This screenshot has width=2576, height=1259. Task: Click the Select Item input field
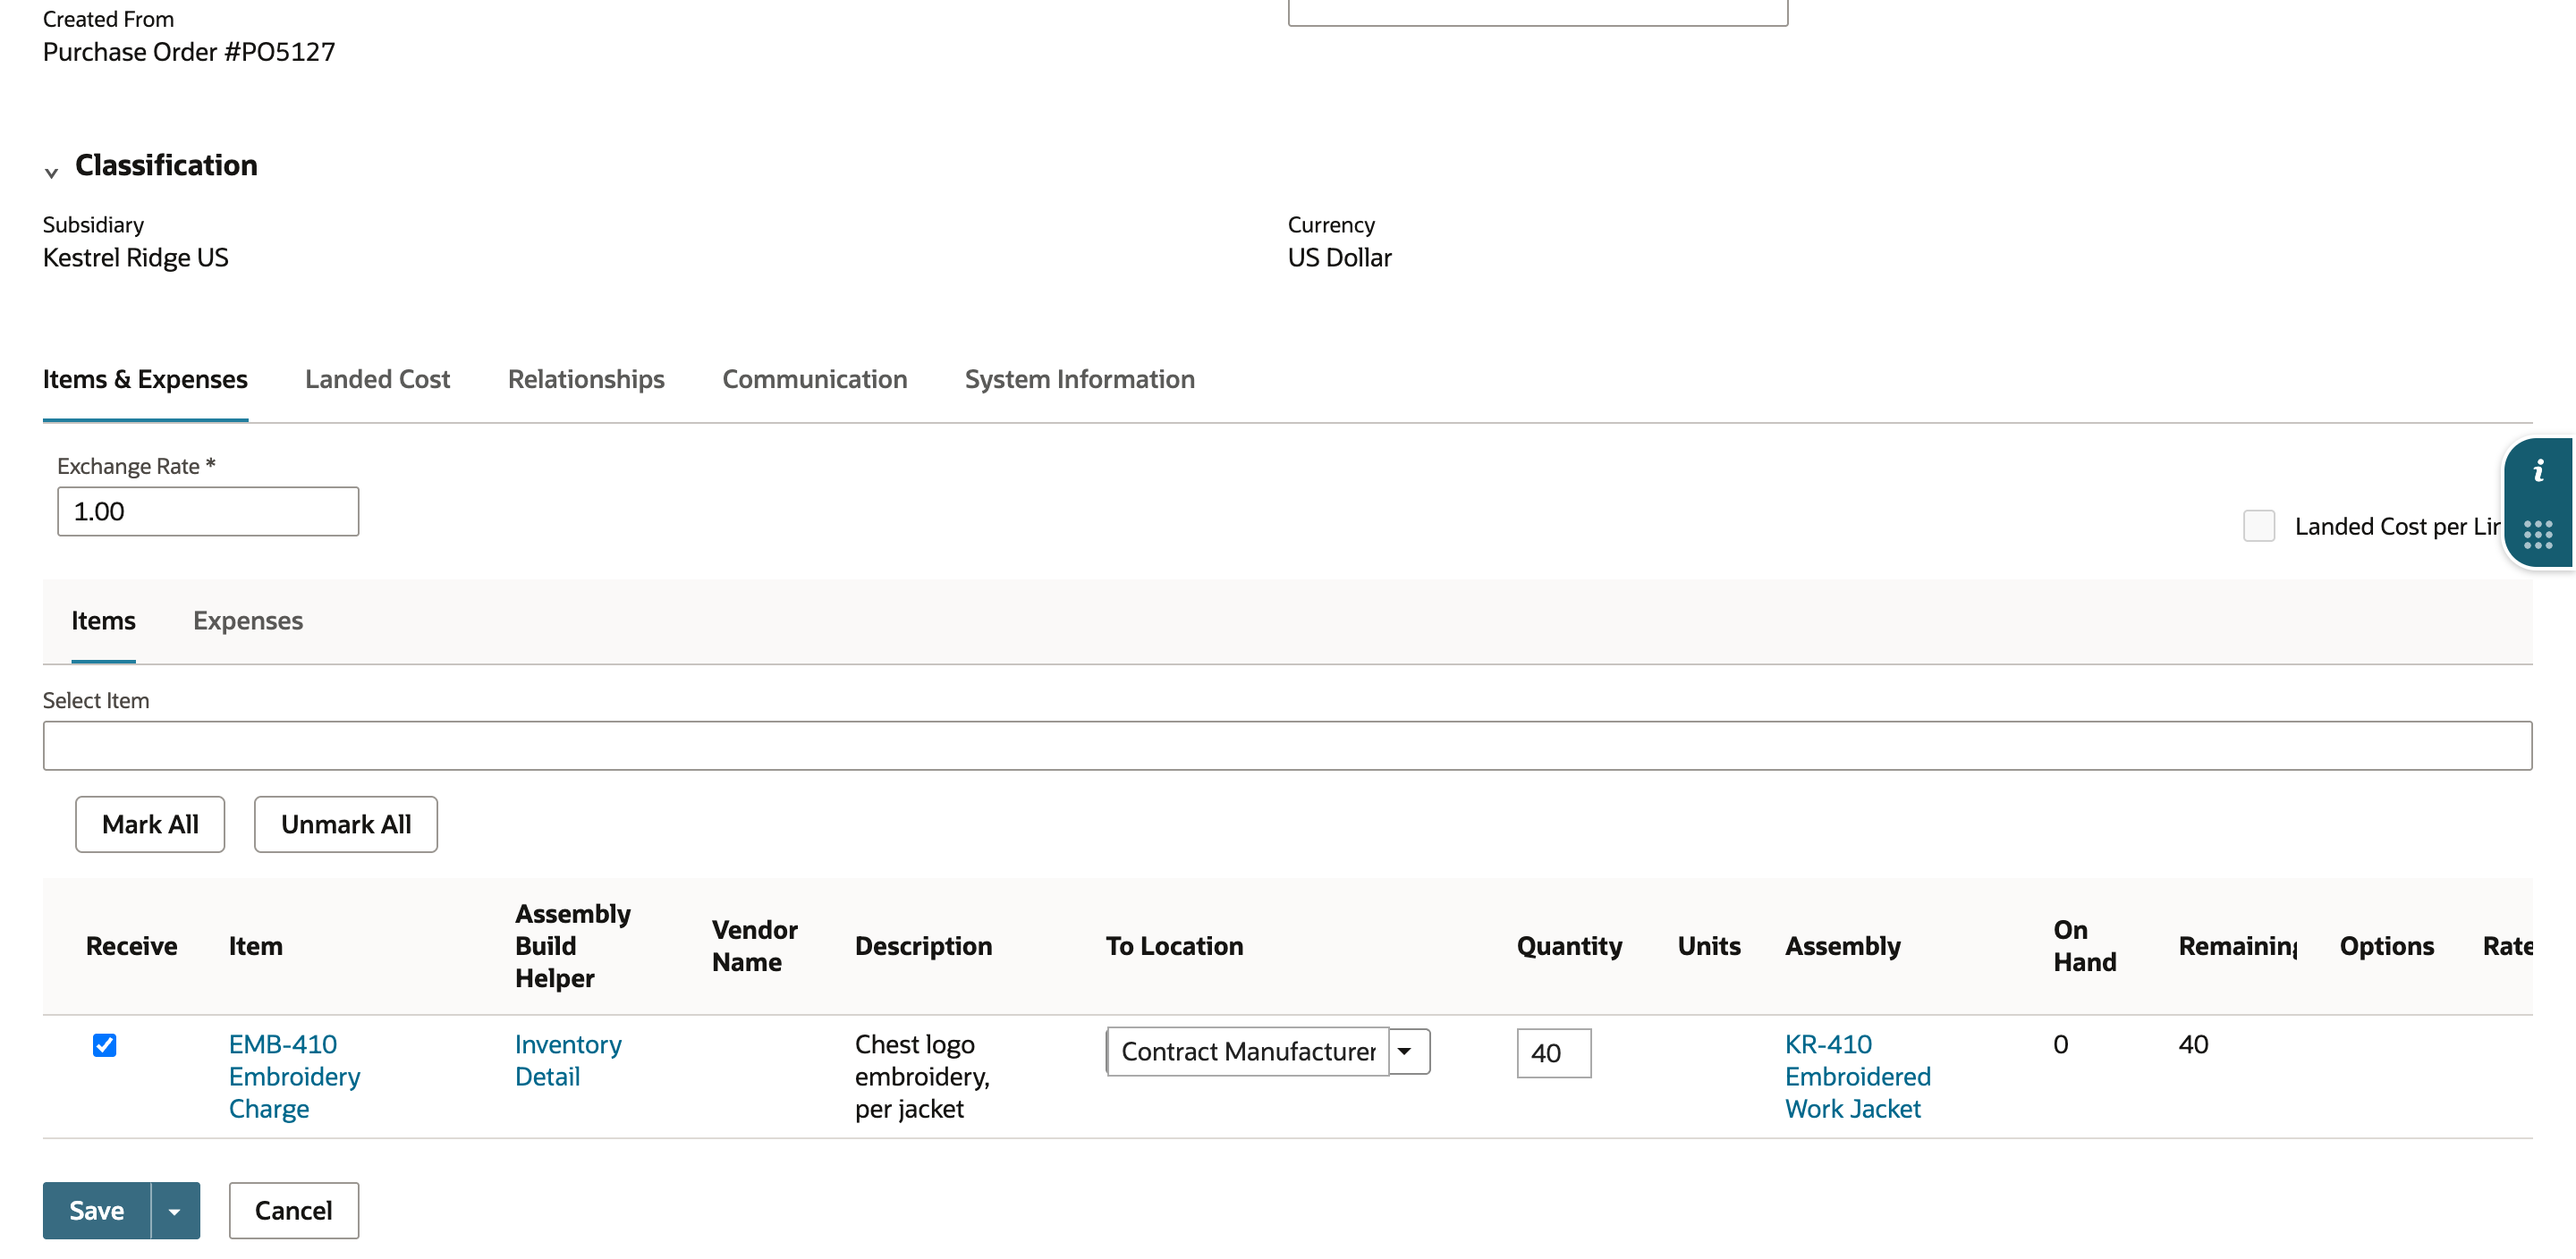click(1287, 746)
